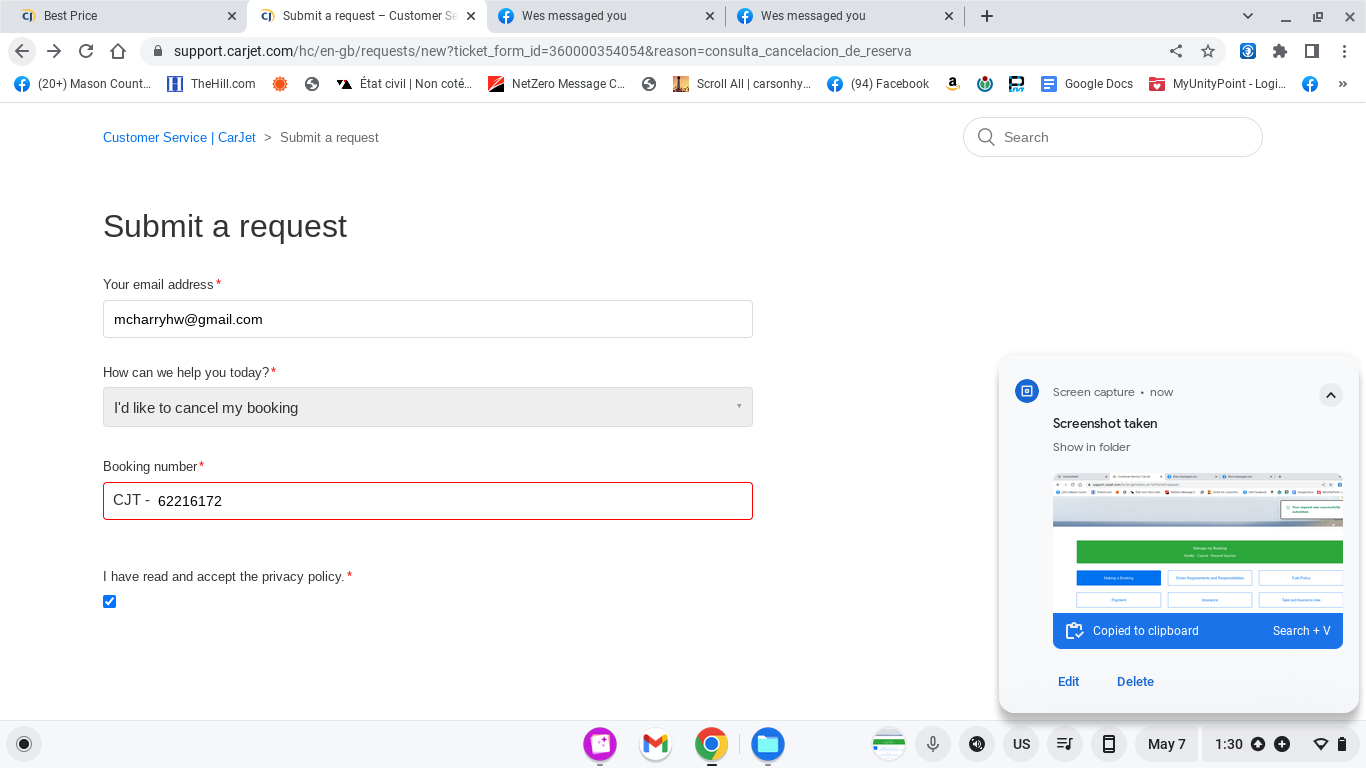Switch to the Best Price tab
The width and height of the screenshot is (1366, 768).
(x=120, y=16)
